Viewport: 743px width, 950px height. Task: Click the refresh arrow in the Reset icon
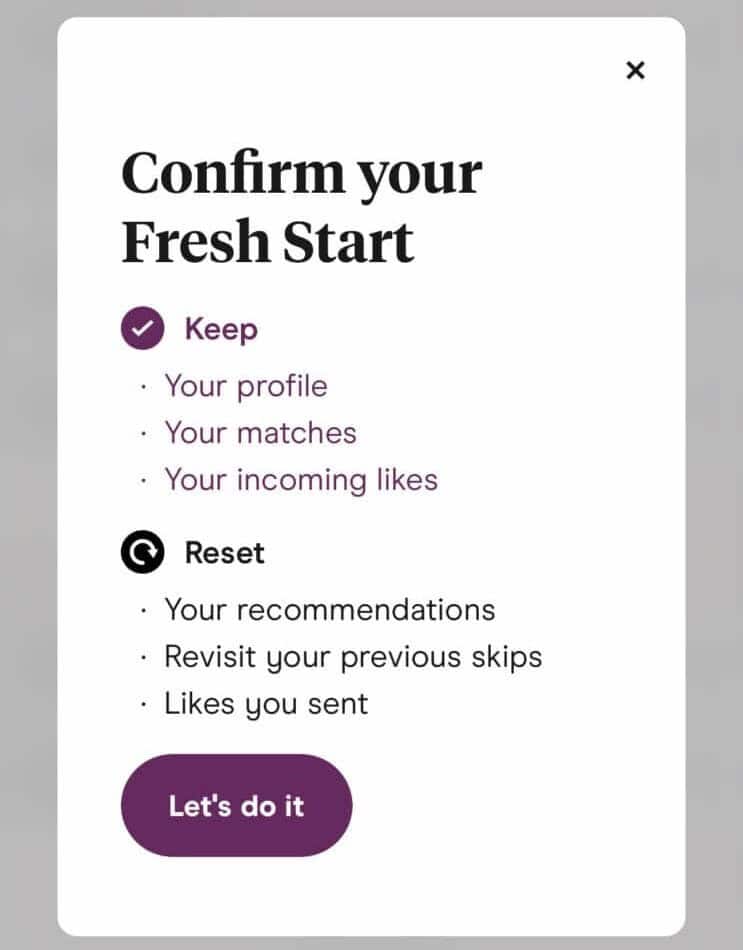point(141,551)
